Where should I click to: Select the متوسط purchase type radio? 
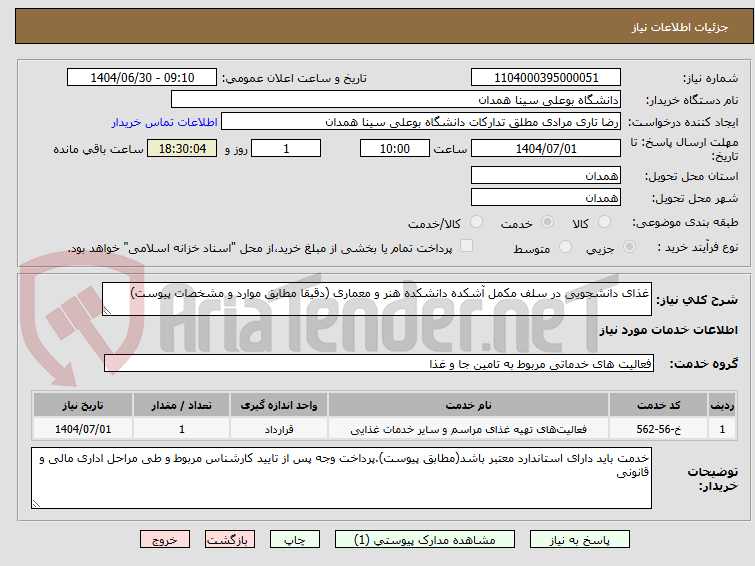coord(565,247)
